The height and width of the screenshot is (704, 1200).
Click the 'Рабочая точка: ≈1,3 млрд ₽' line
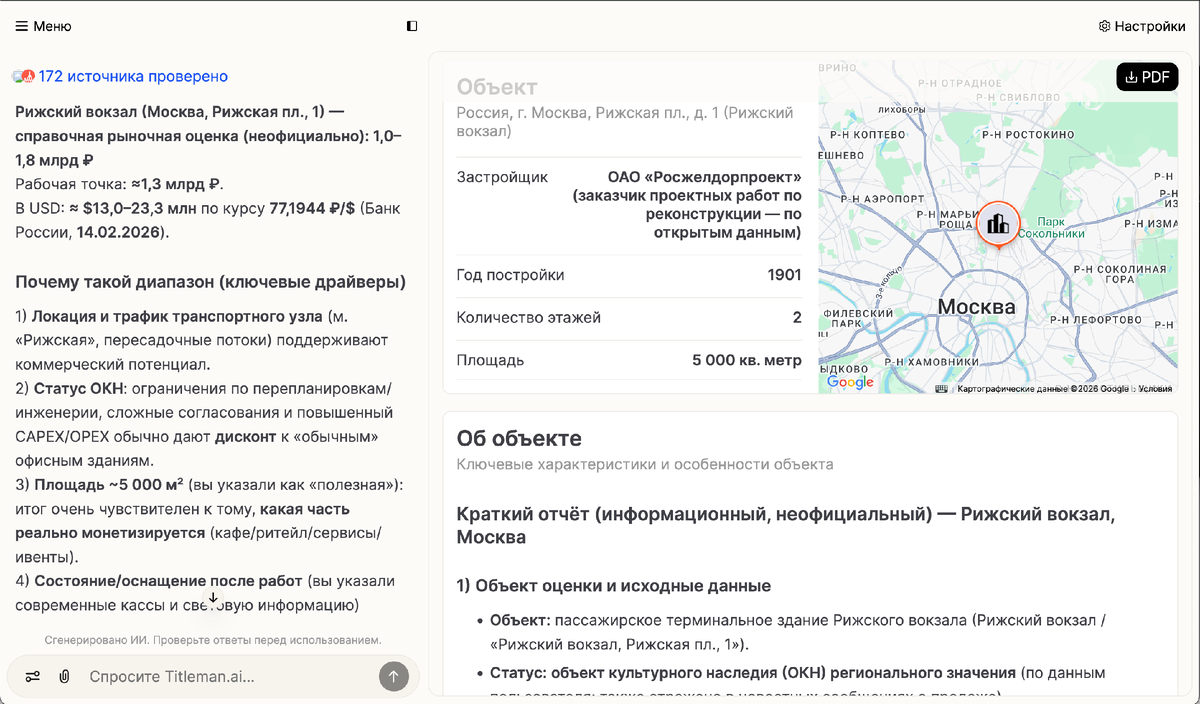(119, 184)
